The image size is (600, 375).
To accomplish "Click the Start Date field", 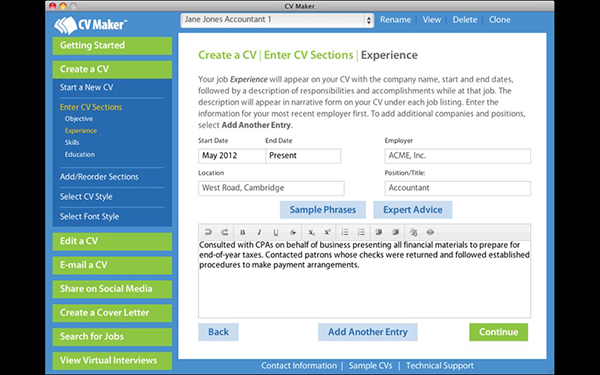I will coord(232,156).
